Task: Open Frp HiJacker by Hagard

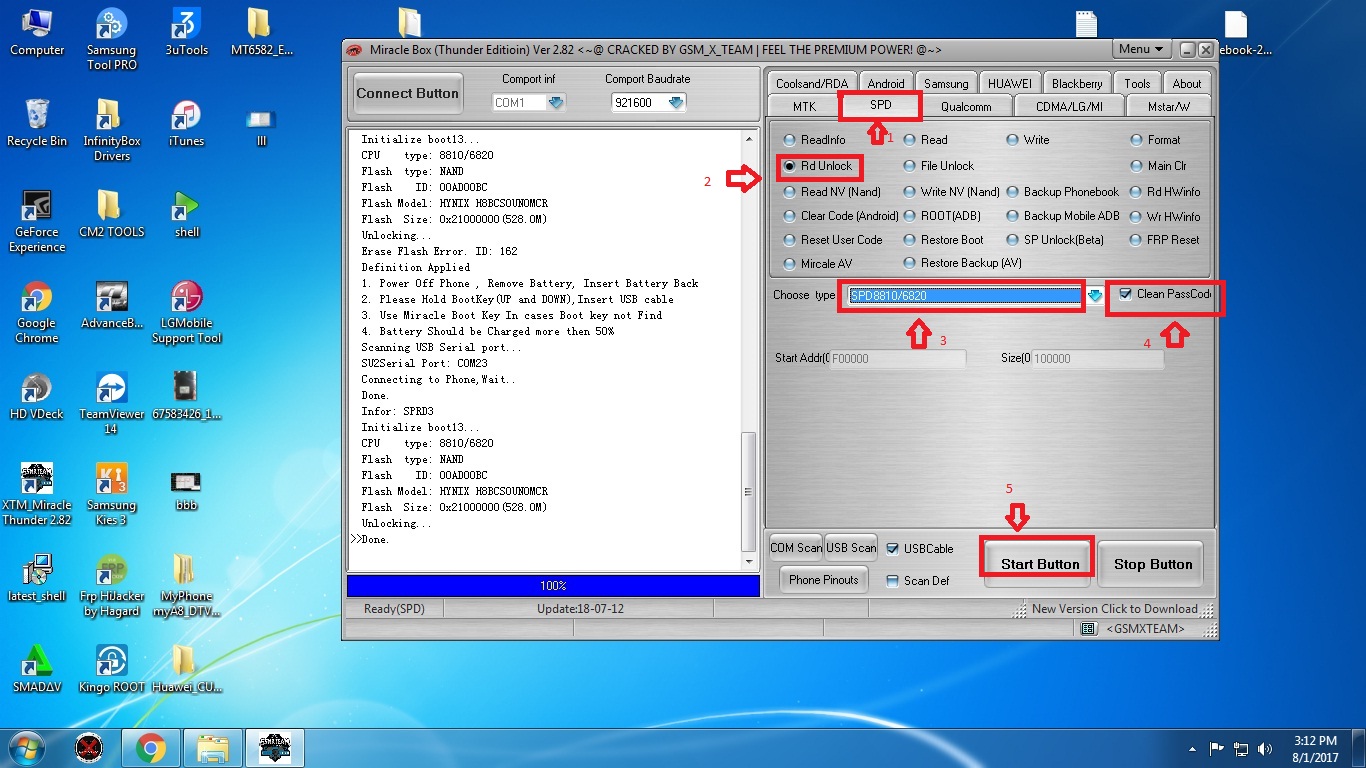Action: coord(112,585)
